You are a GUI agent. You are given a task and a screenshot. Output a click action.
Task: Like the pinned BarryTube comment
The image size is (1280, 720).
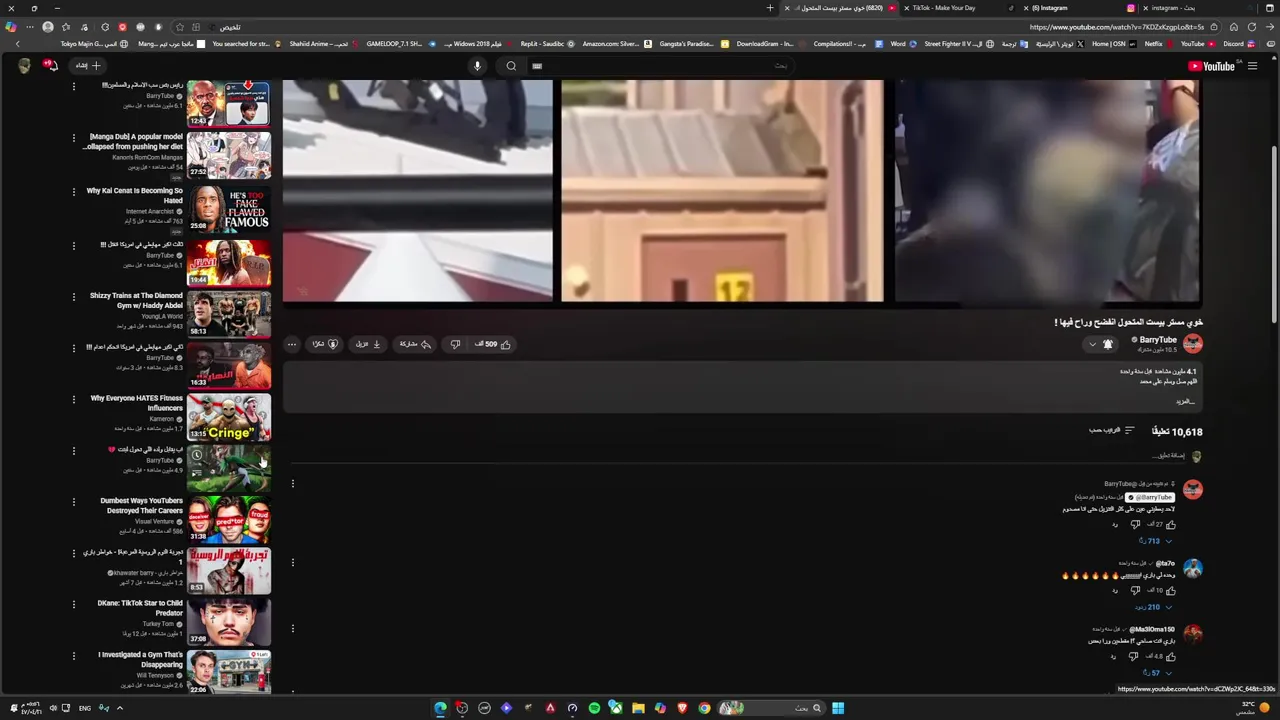(1170, 524)
